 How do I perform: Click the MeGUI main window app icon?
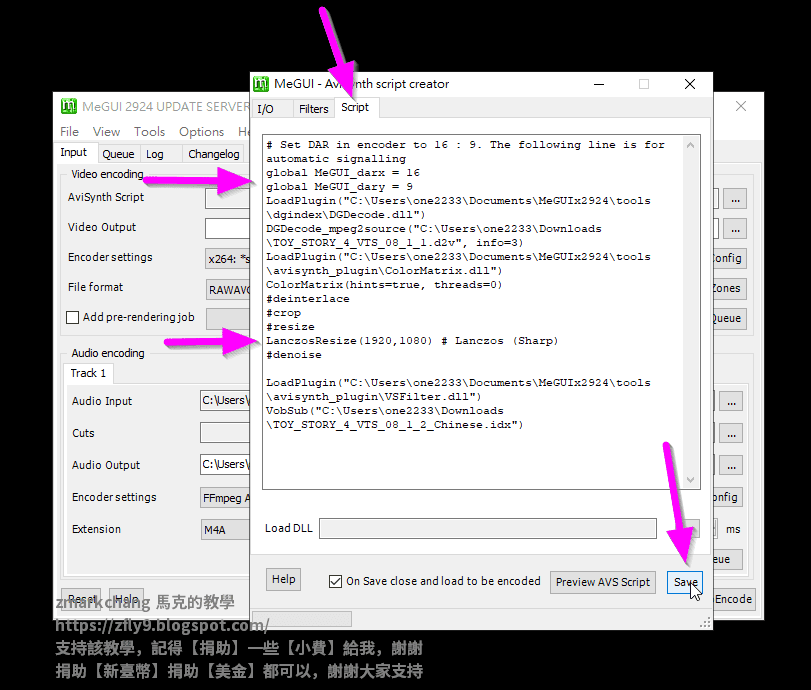pos(69,106)
